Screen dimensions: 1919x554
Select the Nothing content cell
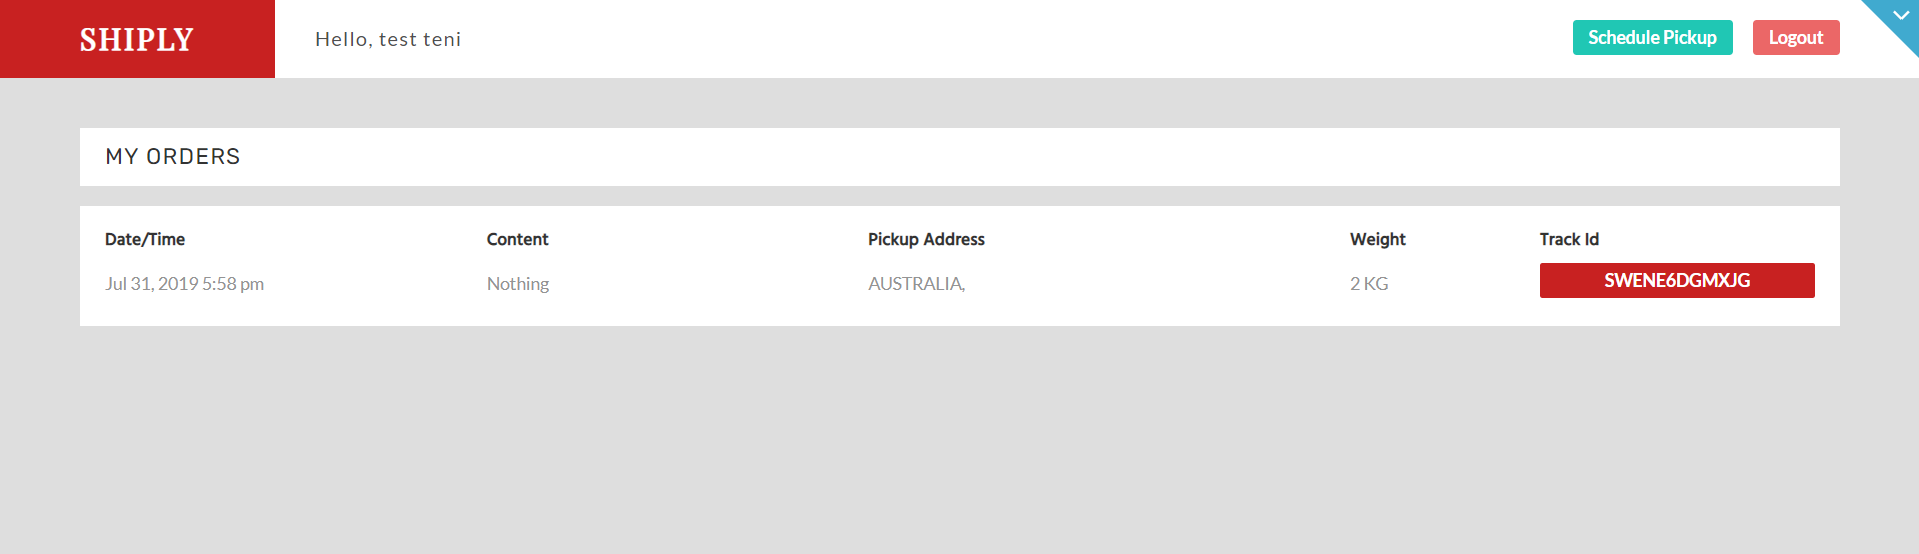pos(518,284)
